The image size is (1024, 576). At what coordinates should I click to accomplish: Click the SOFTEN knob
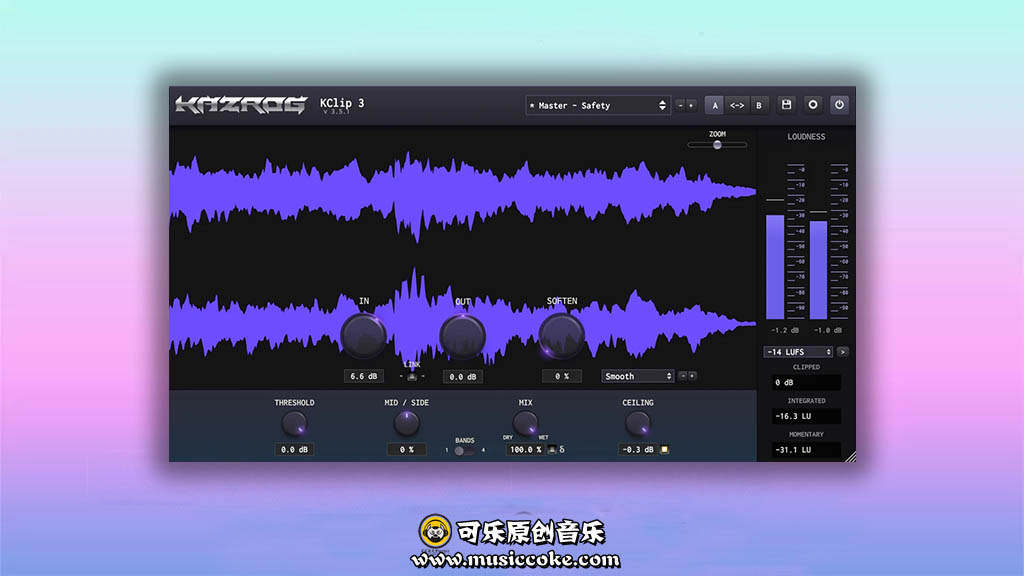pyautogui.click(x=562, y=336)
